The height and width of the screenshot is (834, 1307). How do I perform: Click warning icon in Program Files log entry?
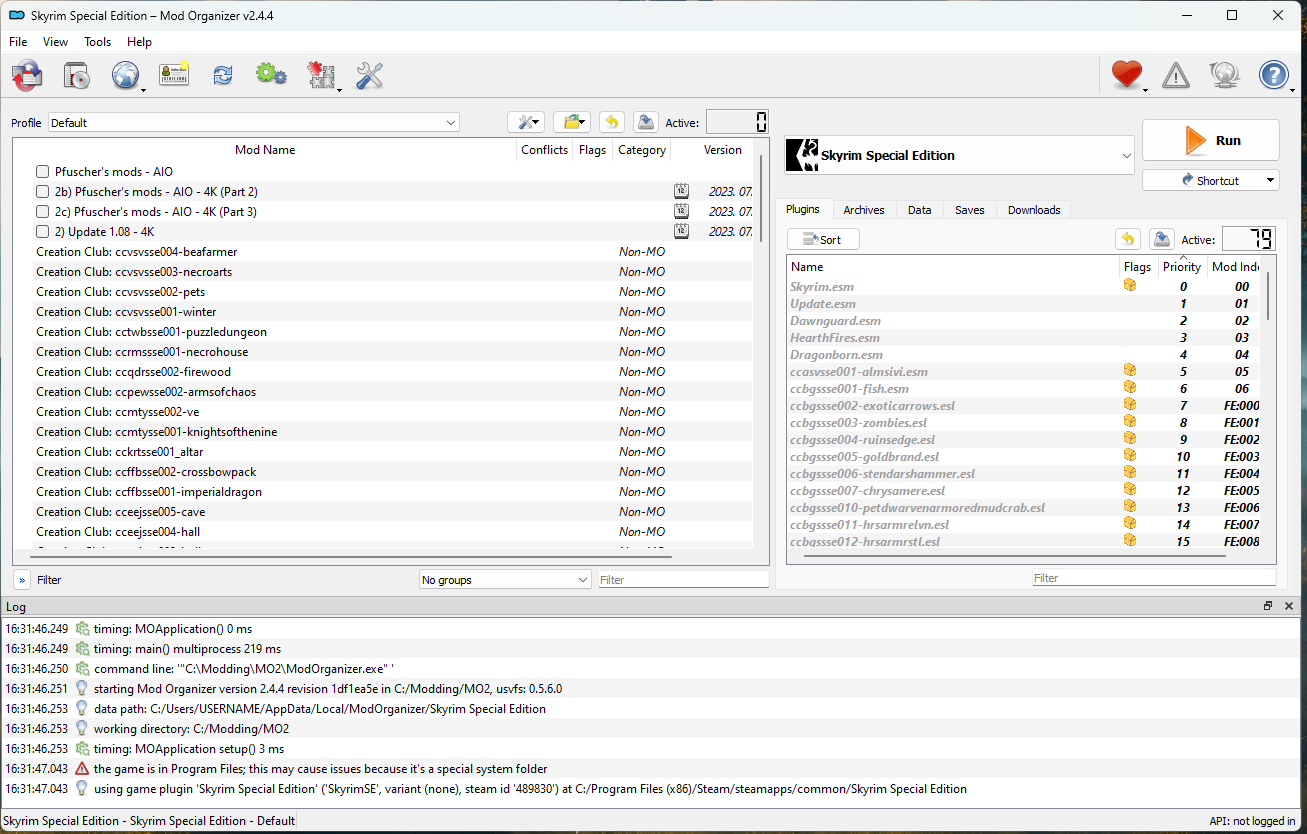coord(82,768)
